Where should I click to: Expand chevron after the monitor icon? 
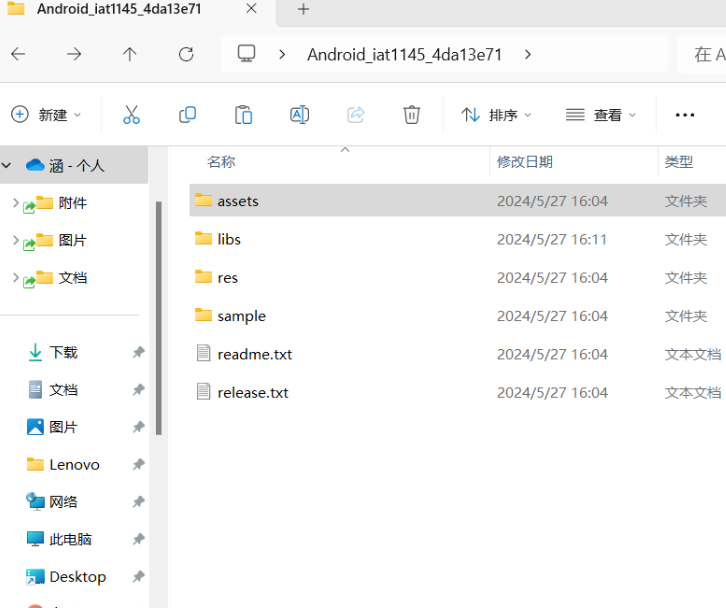pyautogui.click(x=282, y=55)
